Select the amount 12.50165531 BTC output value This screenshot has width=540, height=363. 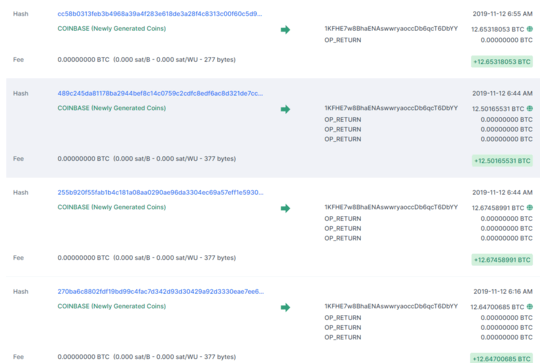(x=498, y=109)
